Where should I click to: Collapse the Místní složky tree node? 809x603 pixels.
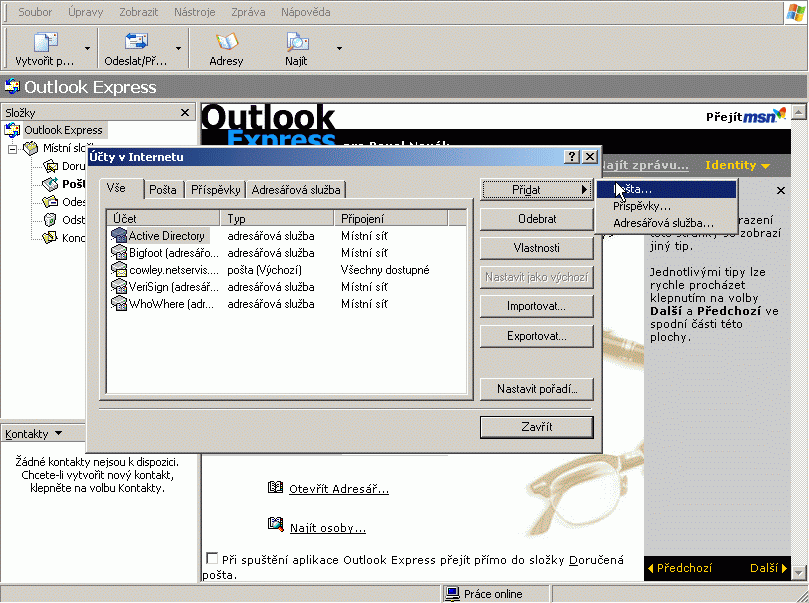[x=12, y=150]
